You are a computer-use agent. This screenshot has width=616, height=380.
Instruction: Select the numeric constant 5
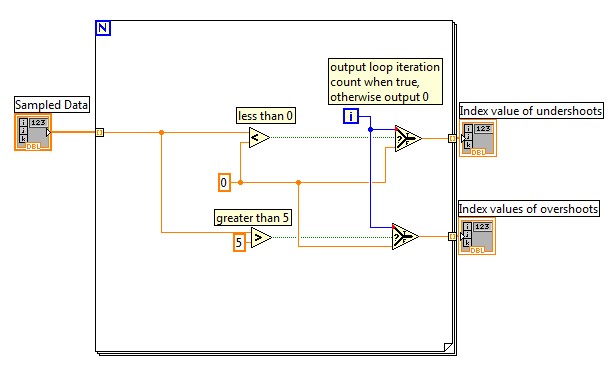[x=239, y=242]
